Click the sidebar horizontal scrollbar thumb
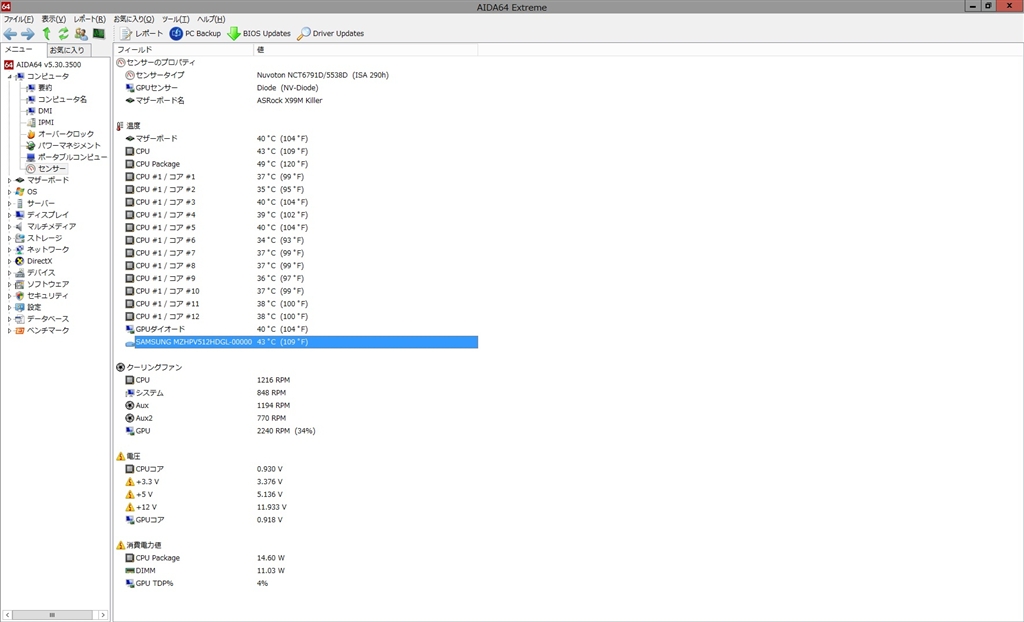The width and height of the screenshot is (1024, 622). point(52,615)
